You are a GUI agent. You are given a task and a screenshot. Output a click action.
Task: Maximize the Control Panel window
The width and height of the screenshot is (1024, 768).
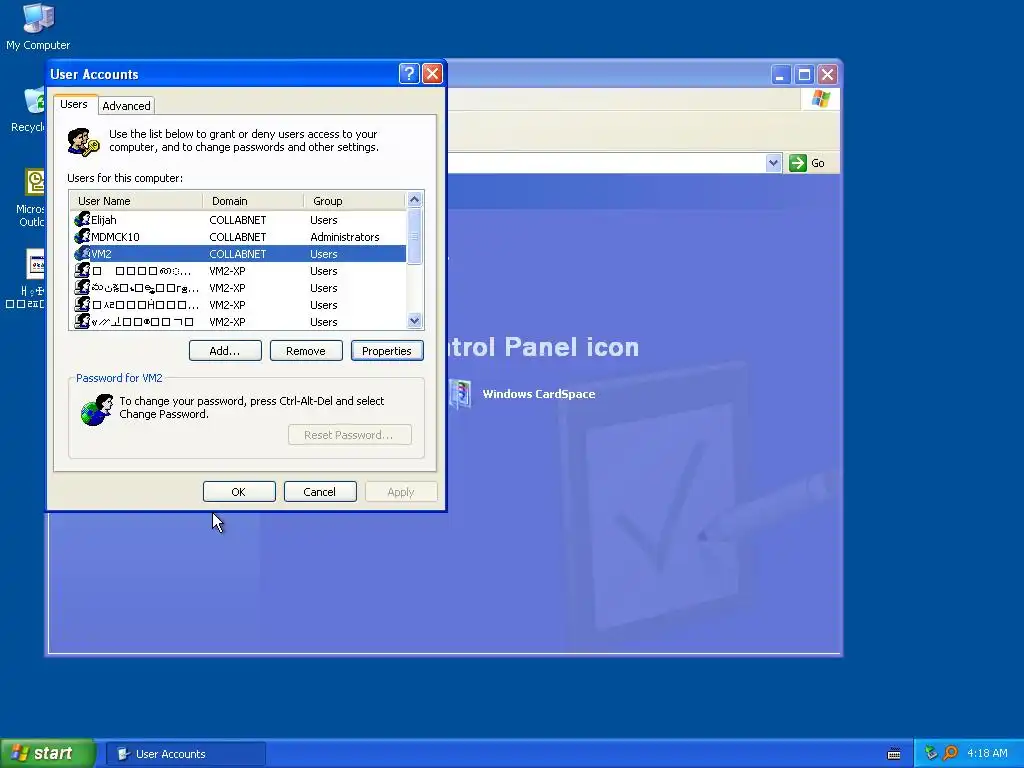pyautogui.click(x=804, y=74)
